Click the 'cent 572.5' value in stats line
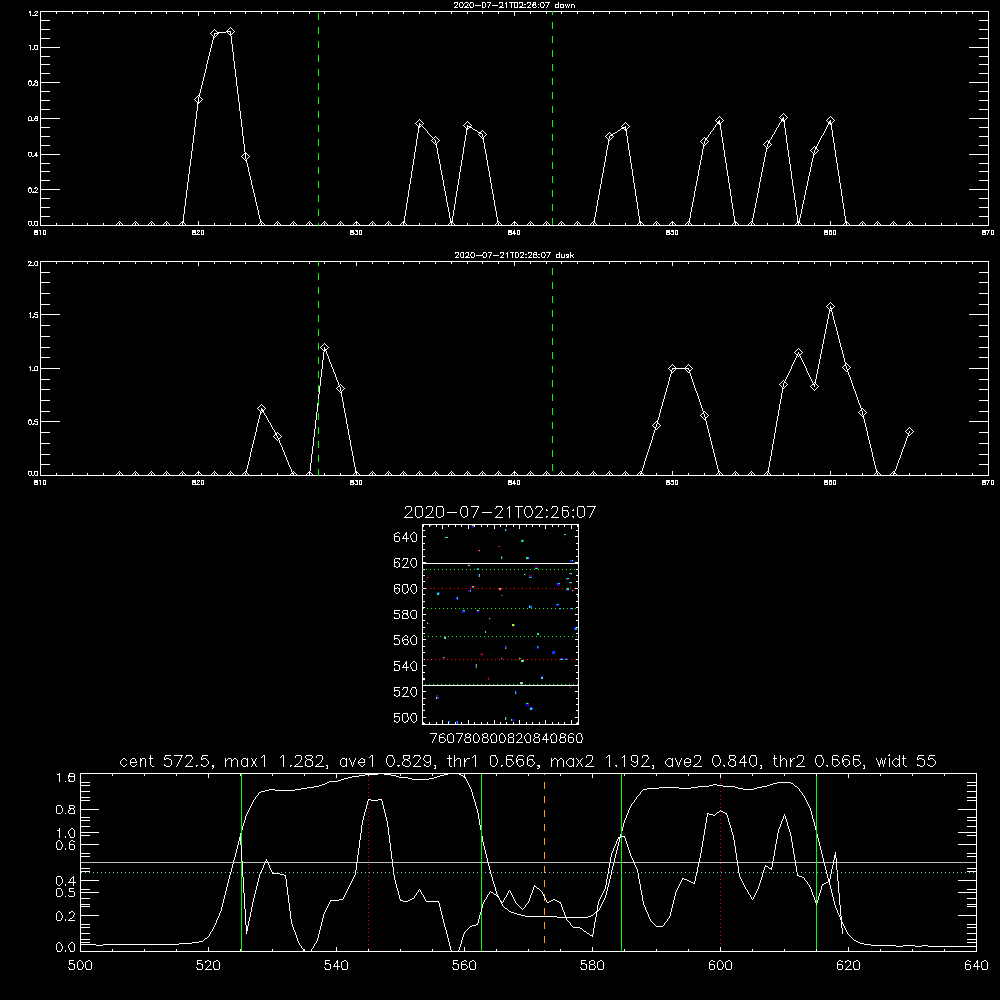 click(168, 761)
